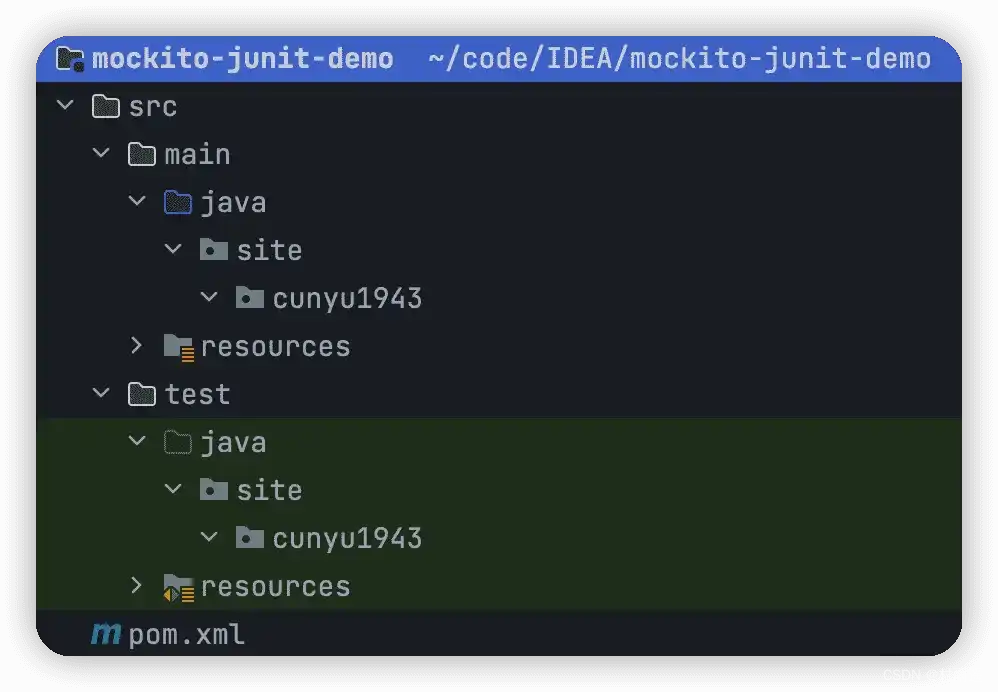998x692 pixels.
Task: Click the mockito-junit-demo project module icon
Action: [x=71, y=59]
